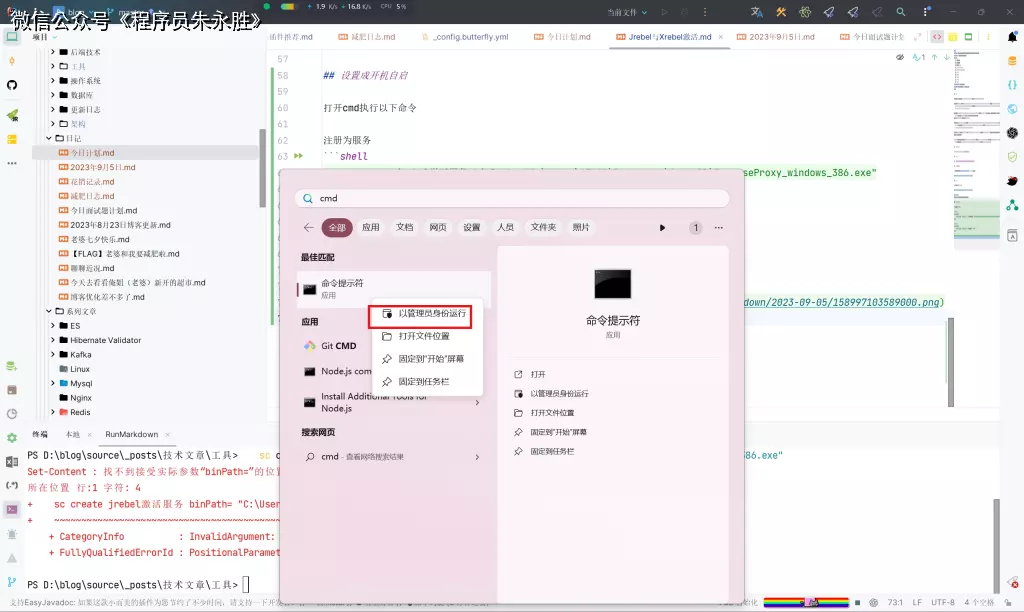Open the GitHub tool window in left sidebar
1024x612 pixels.
12,85
